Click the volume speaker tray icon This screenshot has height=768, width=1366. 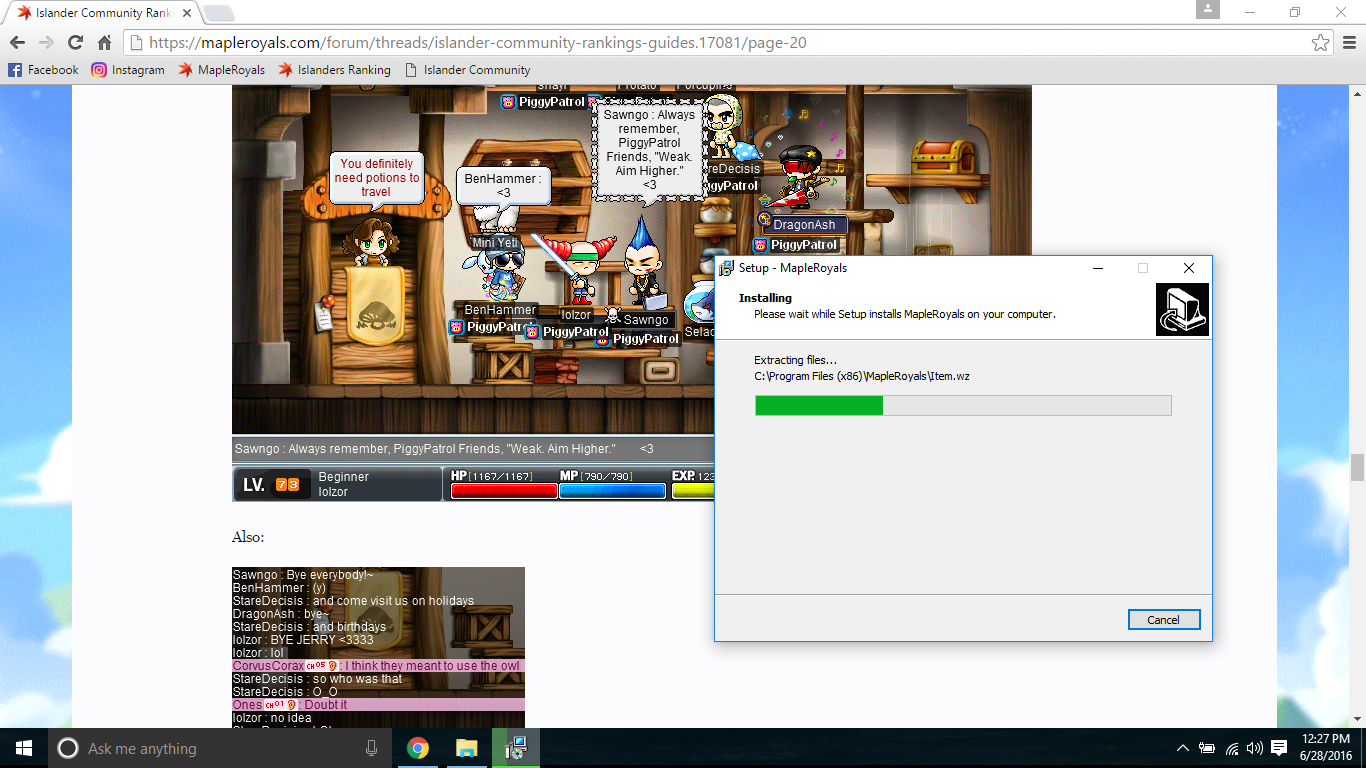click(1255, 748)
